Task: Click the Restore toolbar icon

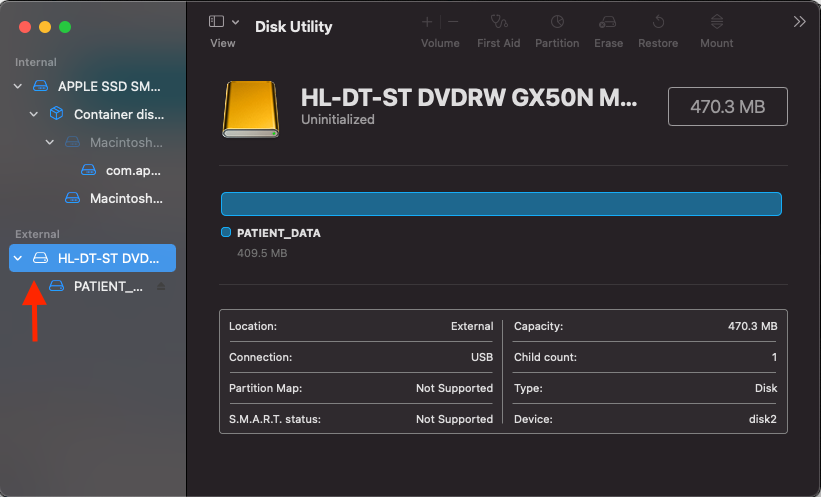Action: pos(658,22)
